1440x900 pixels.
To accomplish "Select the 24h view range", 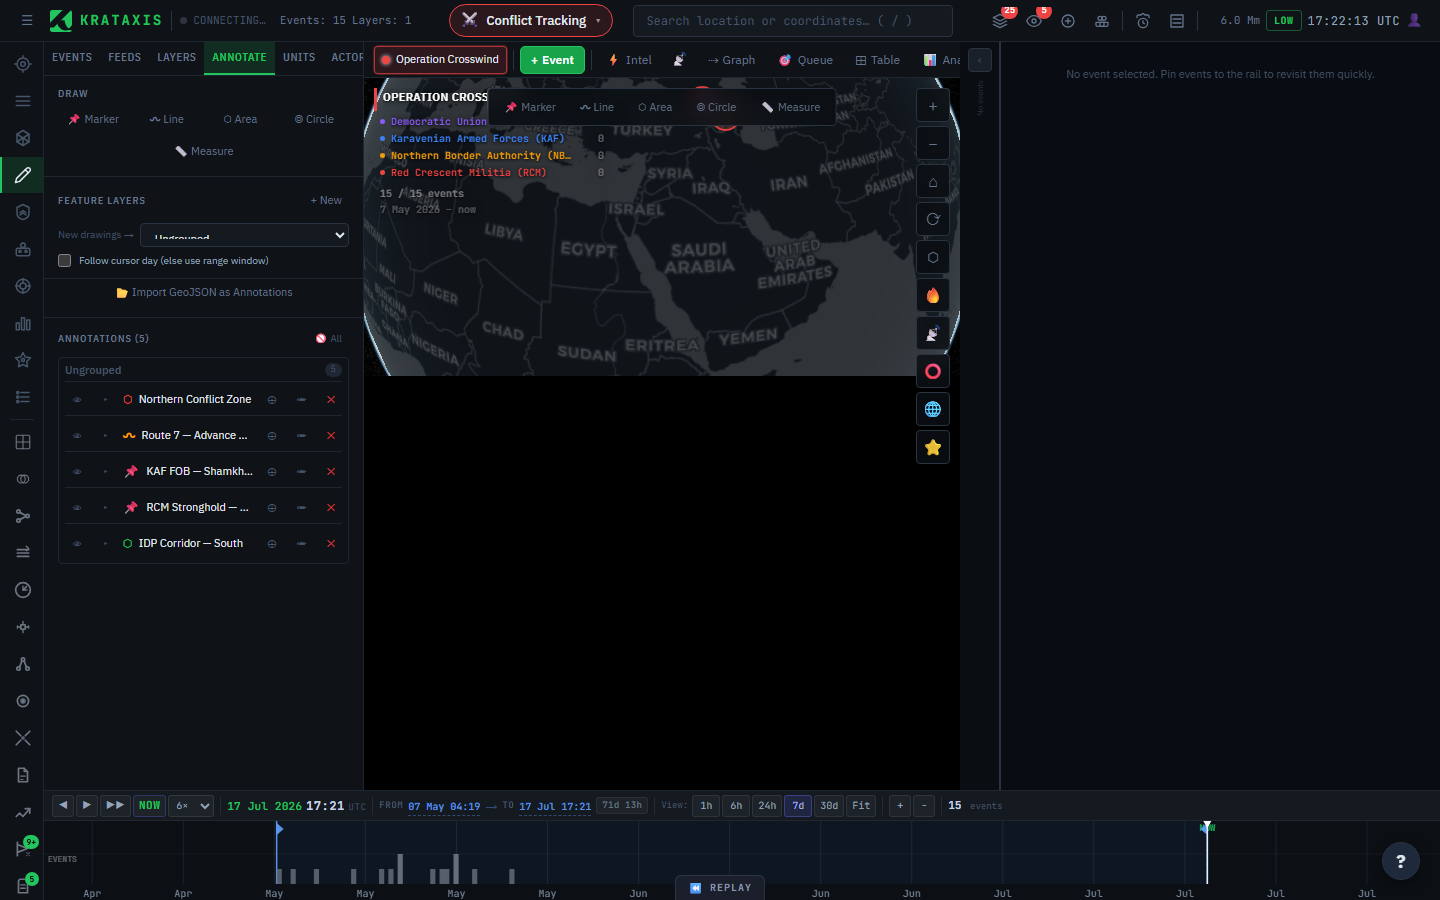I will tap(767, 806).
